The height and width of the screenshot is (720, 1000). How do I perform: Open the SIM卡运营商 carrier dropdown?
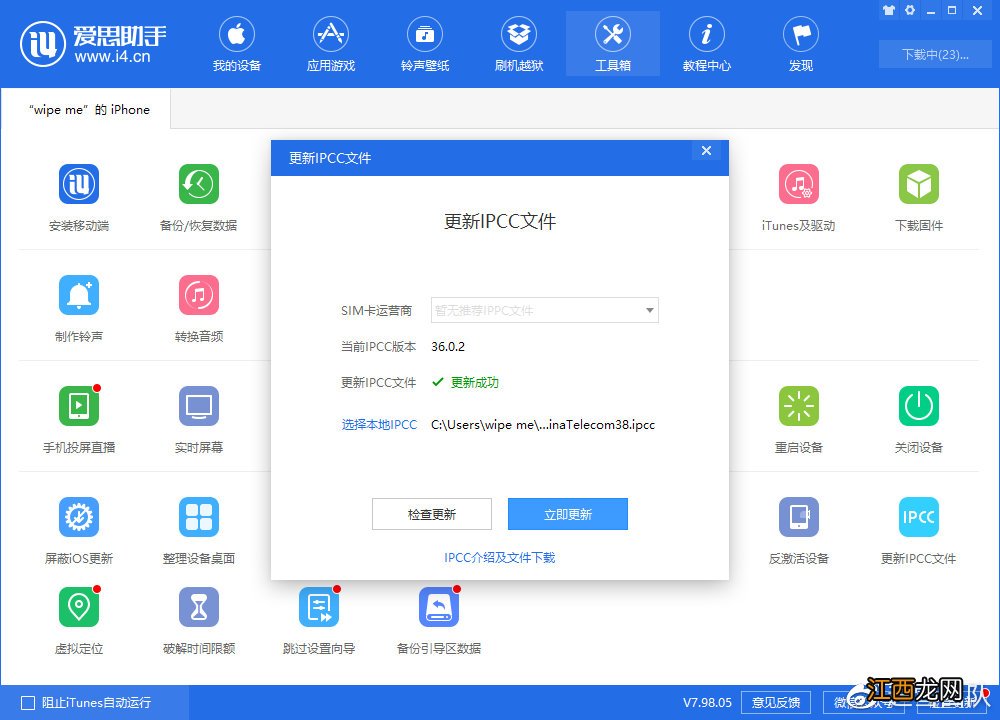pyautogui.click(x=544, y=310)
